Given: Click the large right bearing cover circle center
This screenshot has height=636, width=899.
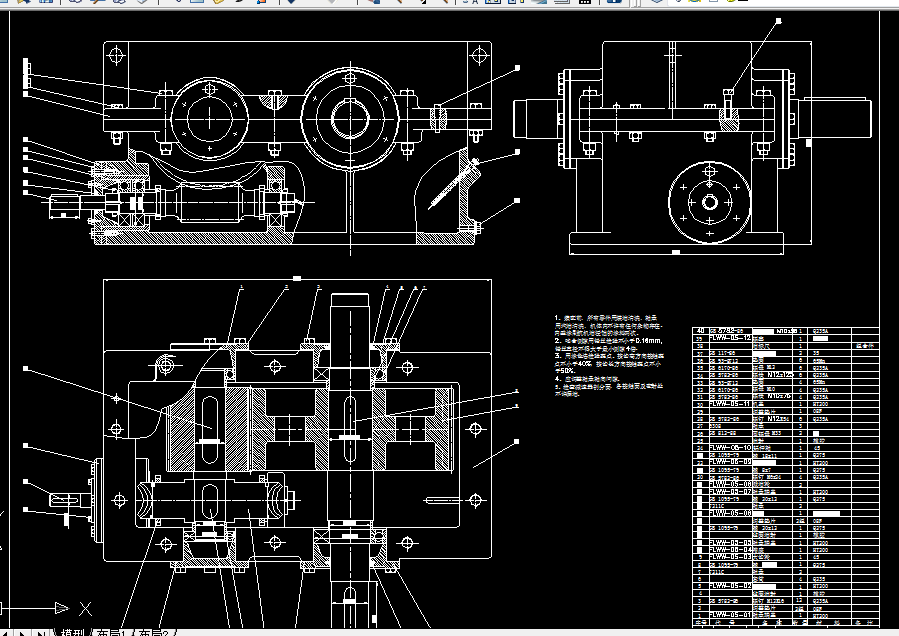Looking at the screenshot, I should point(350,119).
